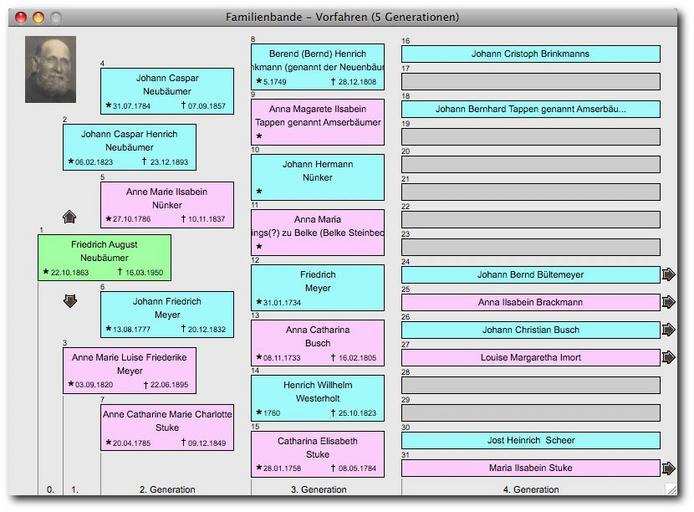Select Johann Caspar Henrich Neubäumer box
This screenshot has width=694, height=512.
pyautogui.click(x=130, y=147)
